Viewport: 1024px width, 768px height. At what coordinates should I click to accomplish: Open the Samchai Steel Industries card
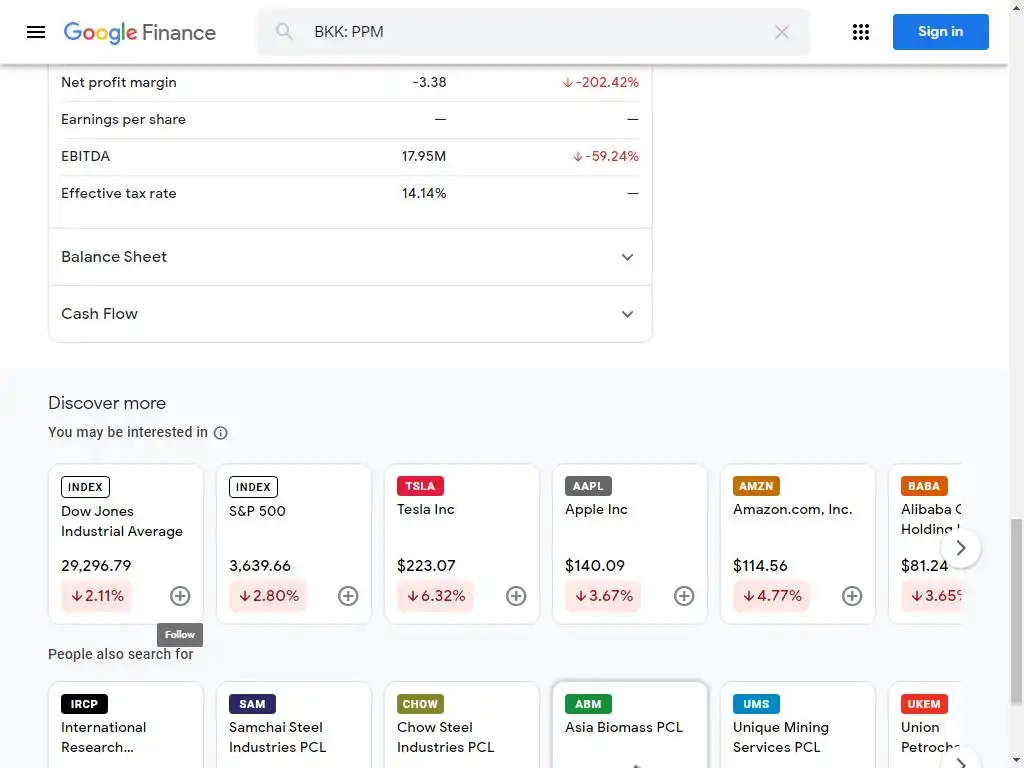pyautogui.click(x=293, y=727)
